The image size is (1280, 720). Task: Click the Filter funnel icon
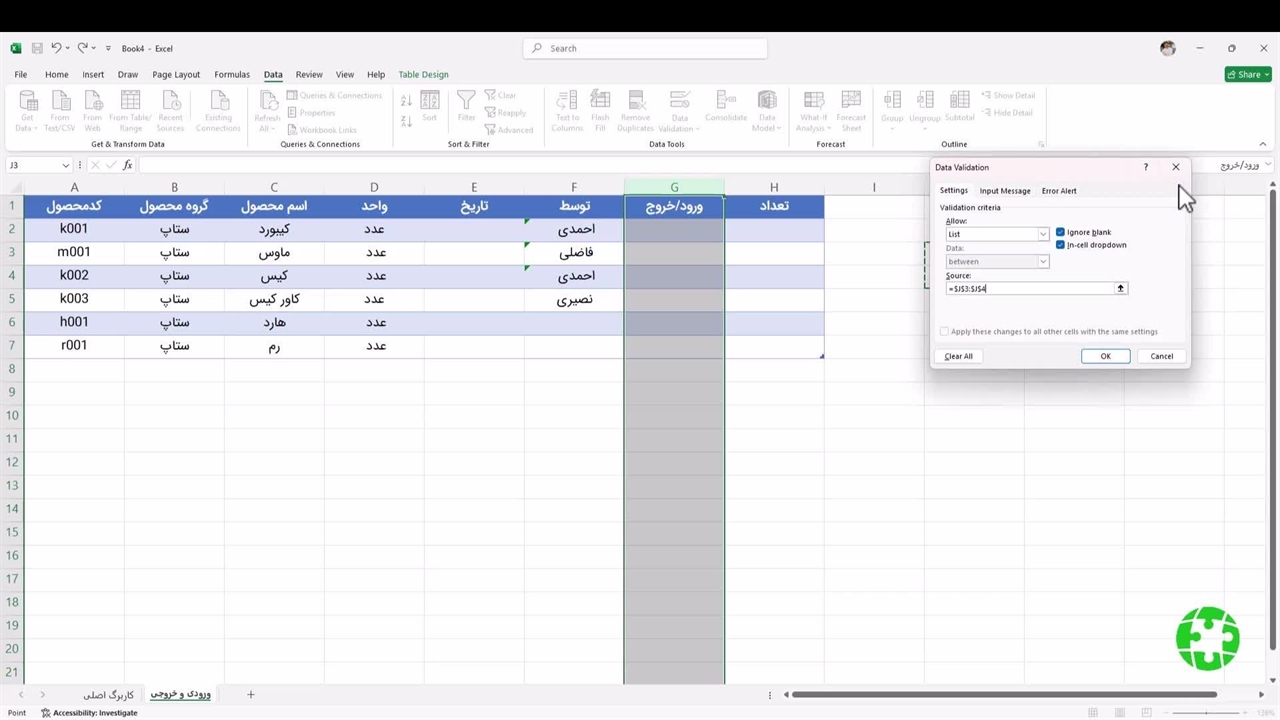466,101
